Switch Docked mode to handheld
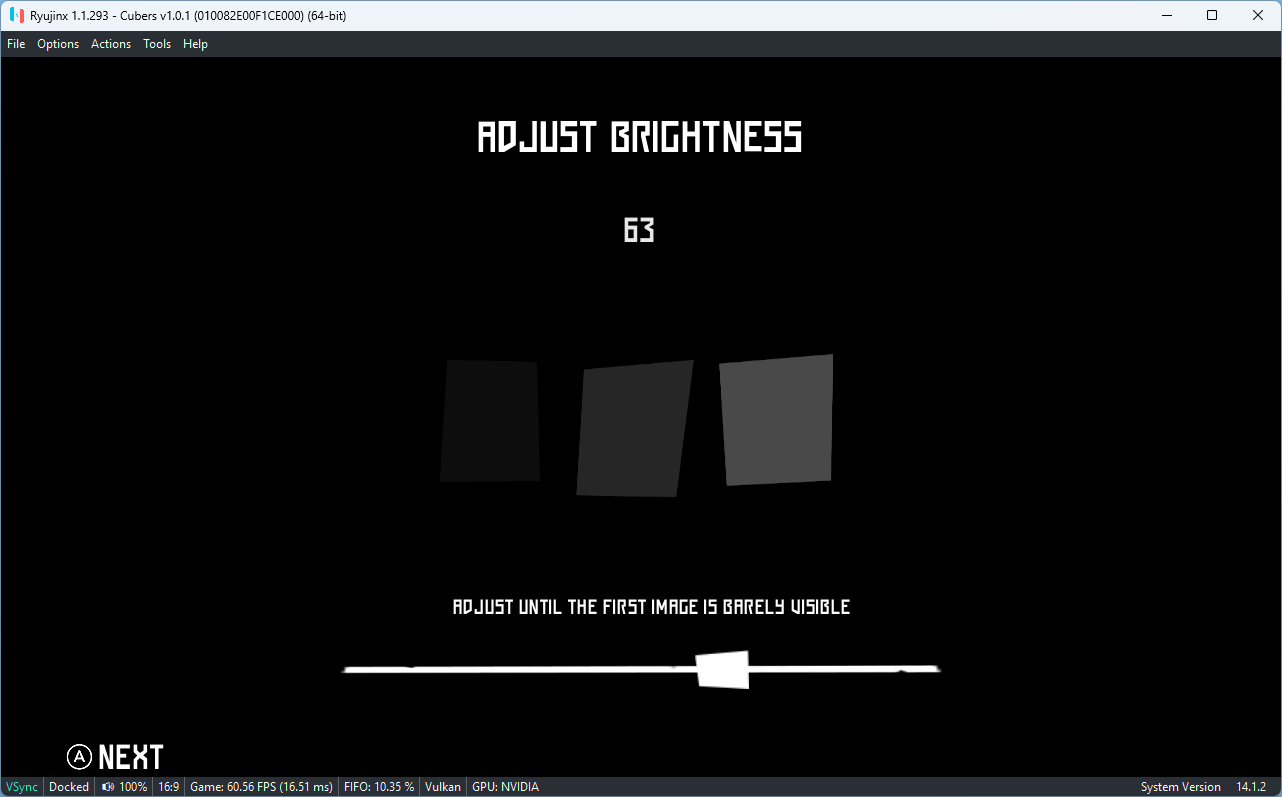Image resolution: width=1282 pixels, height=797 pixels. pos(68,786)
